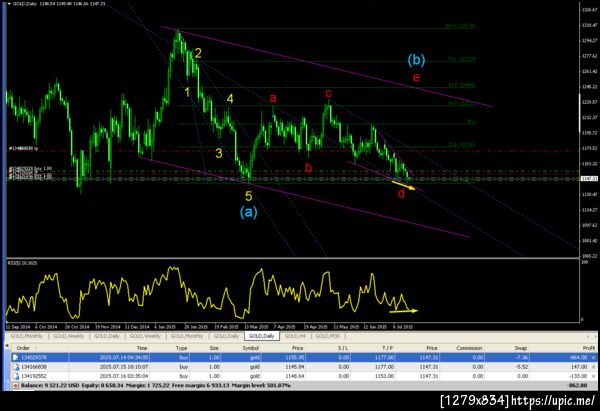Click the order icon for 134166838

point(15,367)
